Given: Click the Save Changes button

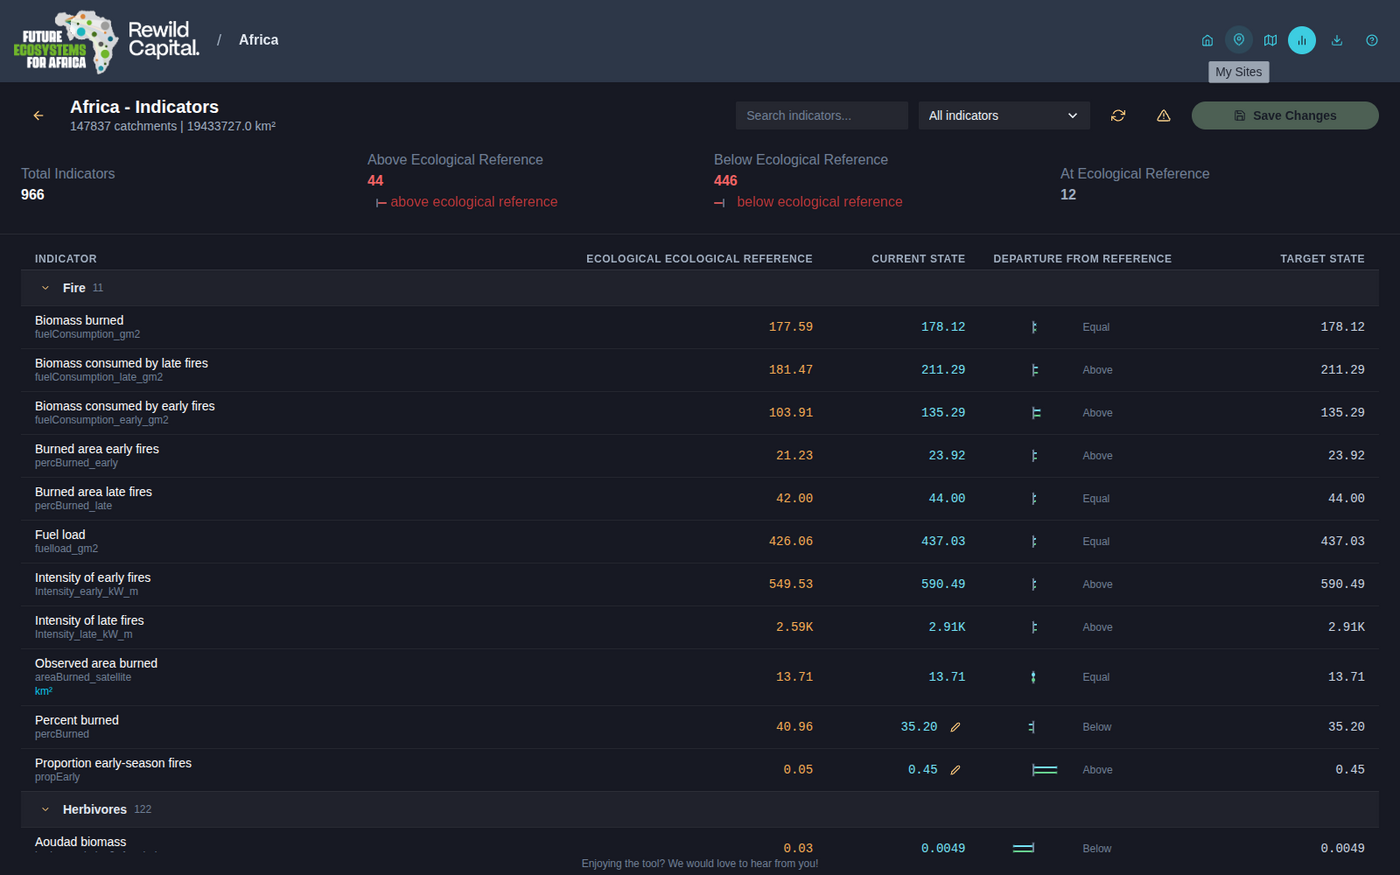Looking at the screenshot, I should (x=1285, y=116).
